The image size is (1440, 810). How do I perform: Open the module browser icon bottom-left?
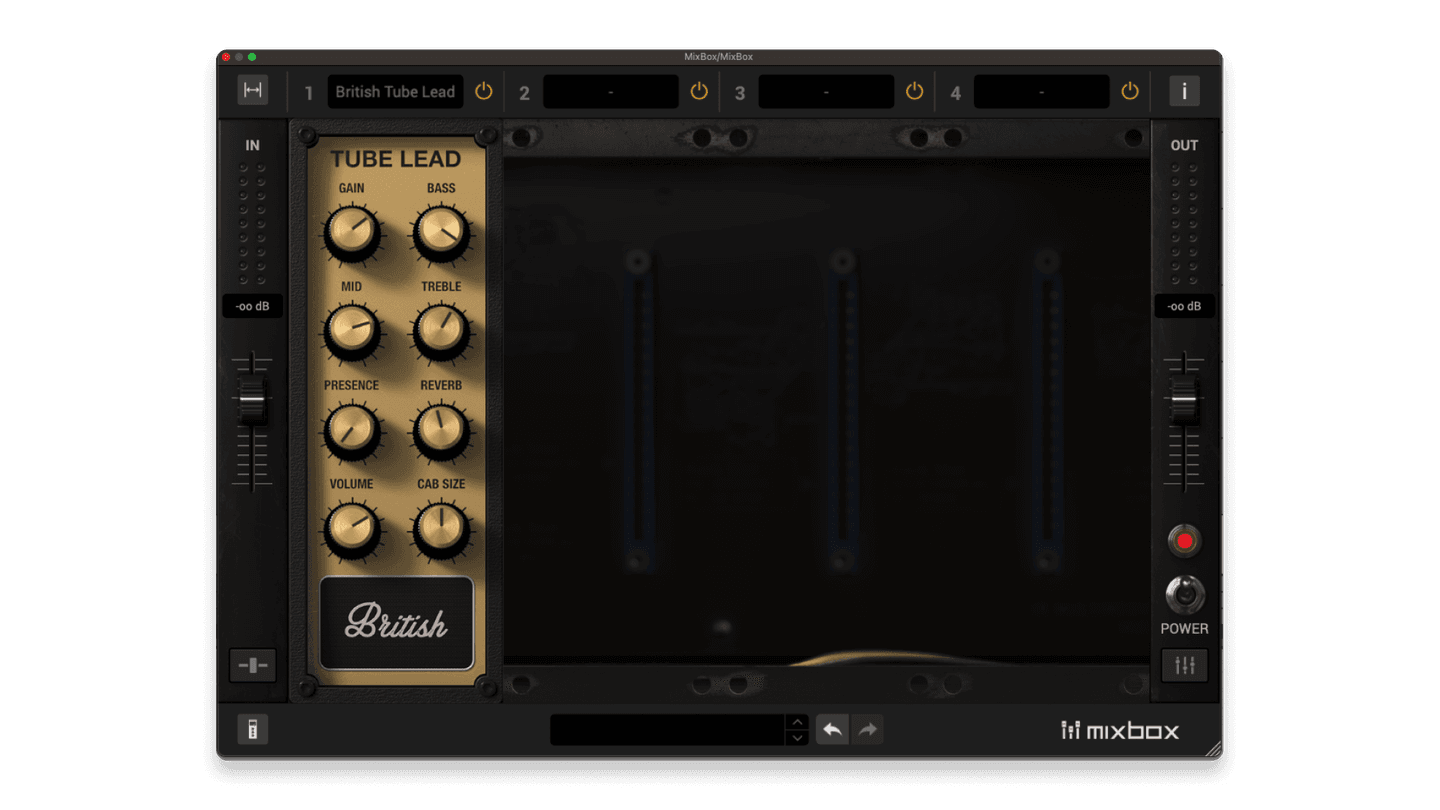point(252,729)
